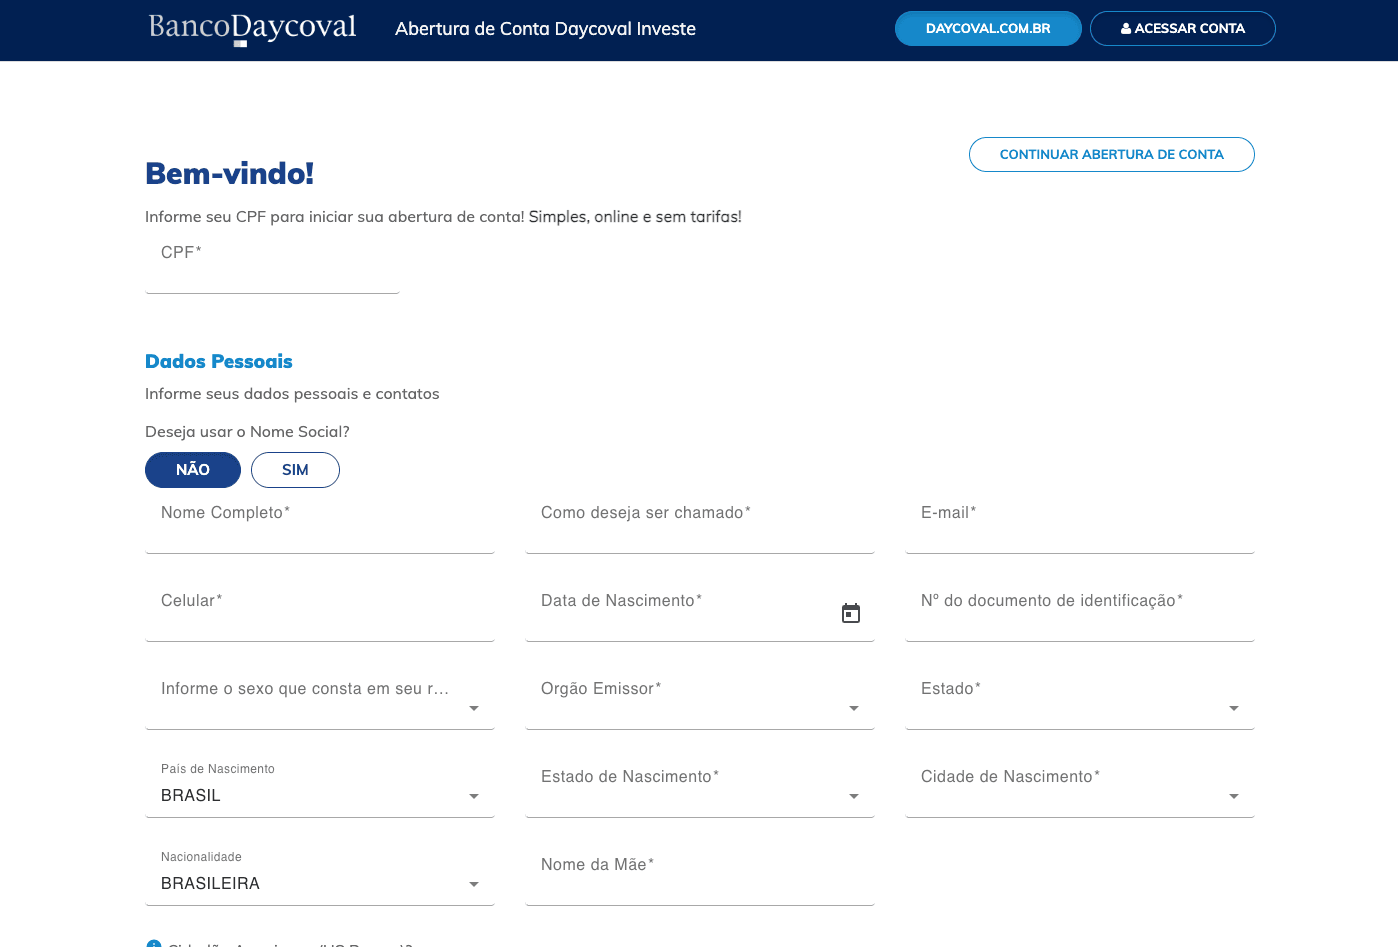Open the Data de Nascimento calendar icon
This screenshot has height=947, width=1398.
pyautogui.click(x=851, y=613)
